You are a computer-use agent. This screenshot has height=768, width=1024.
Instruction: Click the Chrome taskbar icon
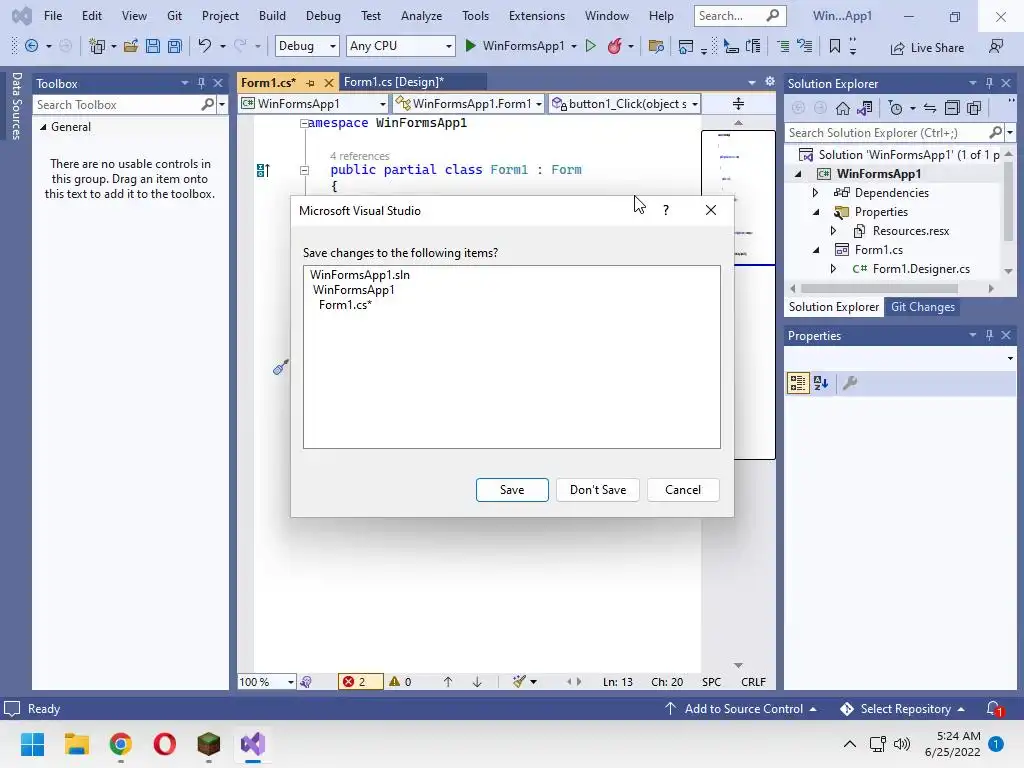point(120,744)
